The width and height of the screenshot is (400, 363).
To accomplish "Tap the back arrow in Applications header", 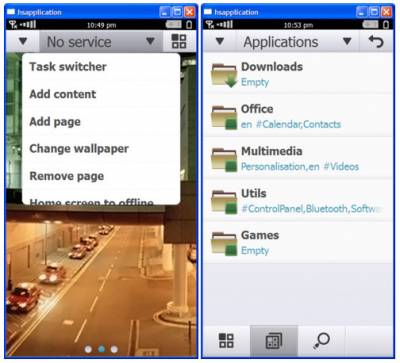I will click(376, 42).
